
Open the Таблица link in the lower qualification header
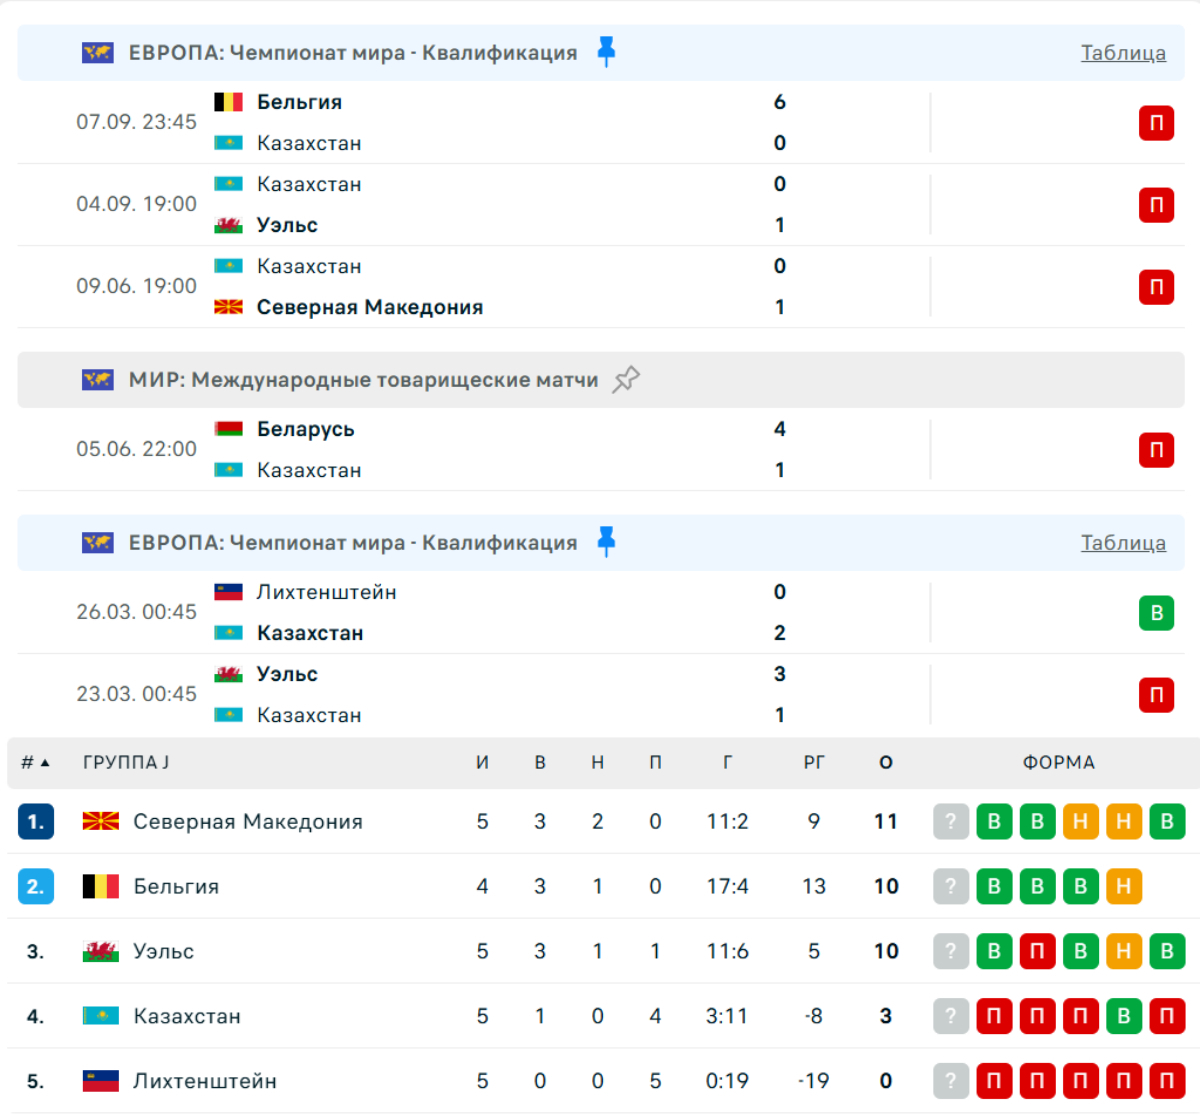click(1123, 543)
